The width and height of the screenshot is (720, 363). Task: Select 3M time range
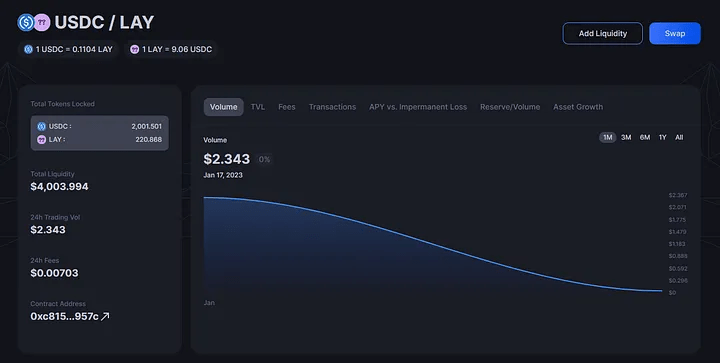[626, 137]
